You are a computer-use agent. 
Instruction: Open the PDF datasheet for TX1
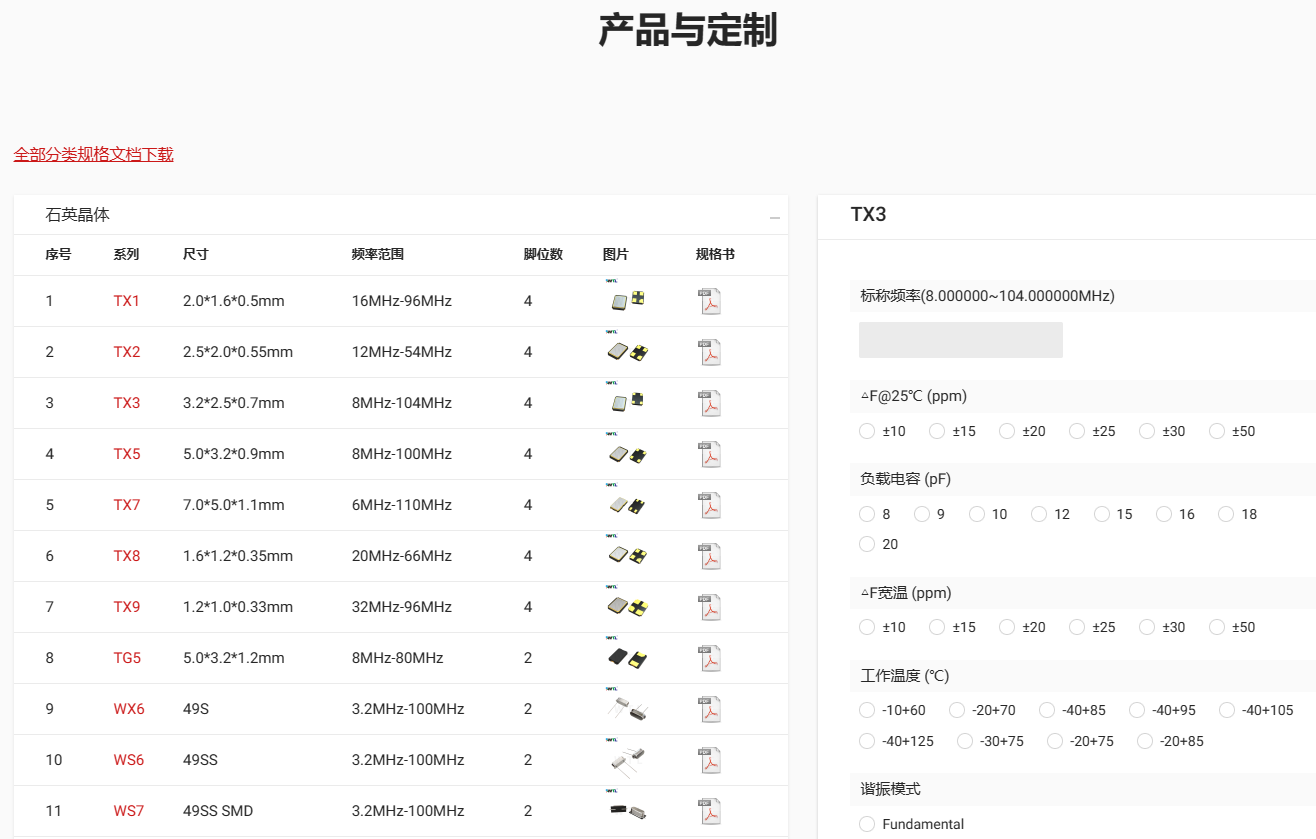[x=709, y=301]
